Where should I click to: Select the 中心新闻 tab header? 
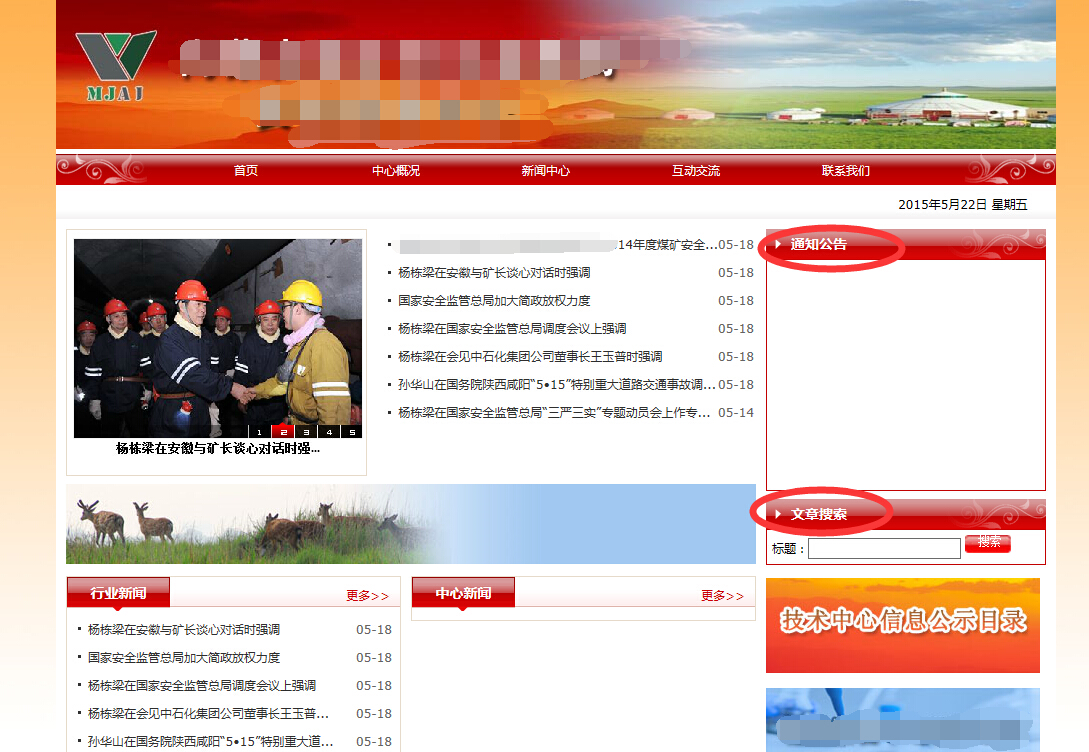point(463,593)
